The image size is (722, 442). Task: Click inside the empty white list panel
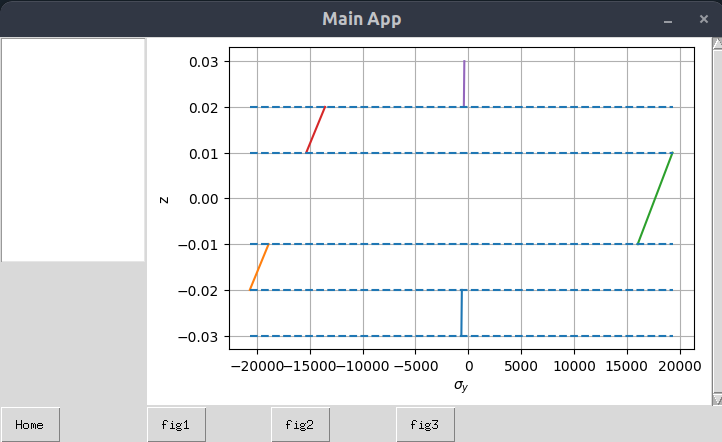[x=73, y=150]
